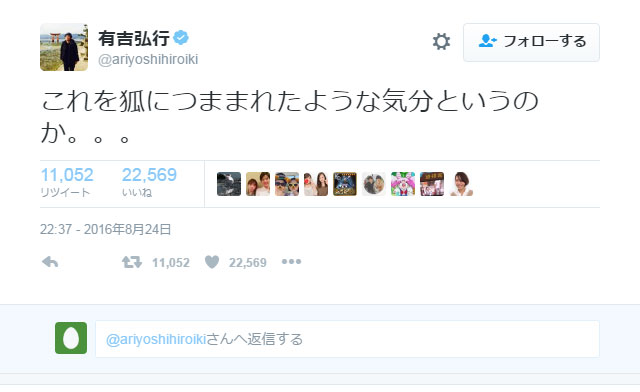
Task: Click first liker avatar with dolphin
Action: 229,184
